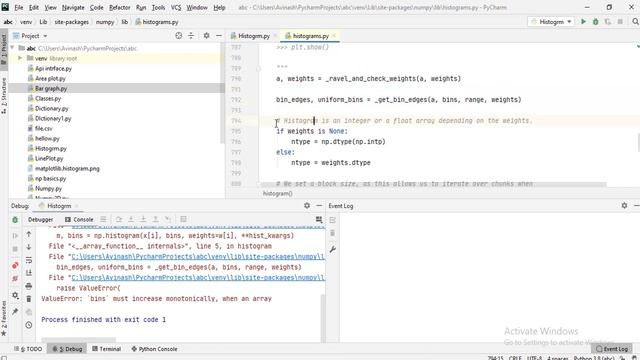Click evaluate expression calculator icon
Viewport: 640px width, 360px height.
coord(183,220)
